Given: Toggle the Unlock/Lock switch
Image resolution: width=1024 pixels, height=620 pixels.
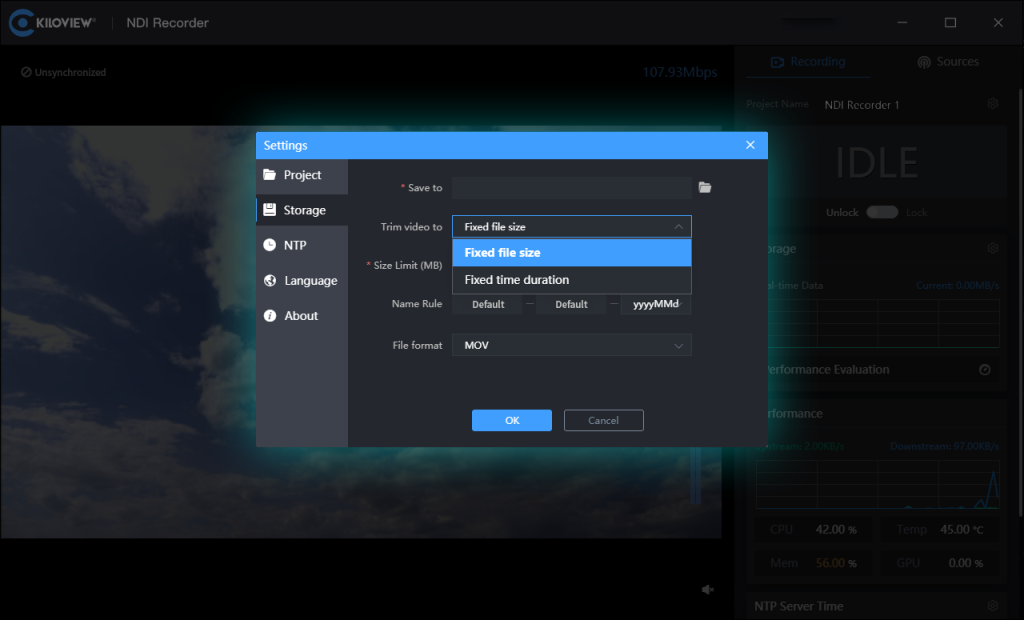Looking at the screenshot, I should pyautogui.click(x=881, y=212).
